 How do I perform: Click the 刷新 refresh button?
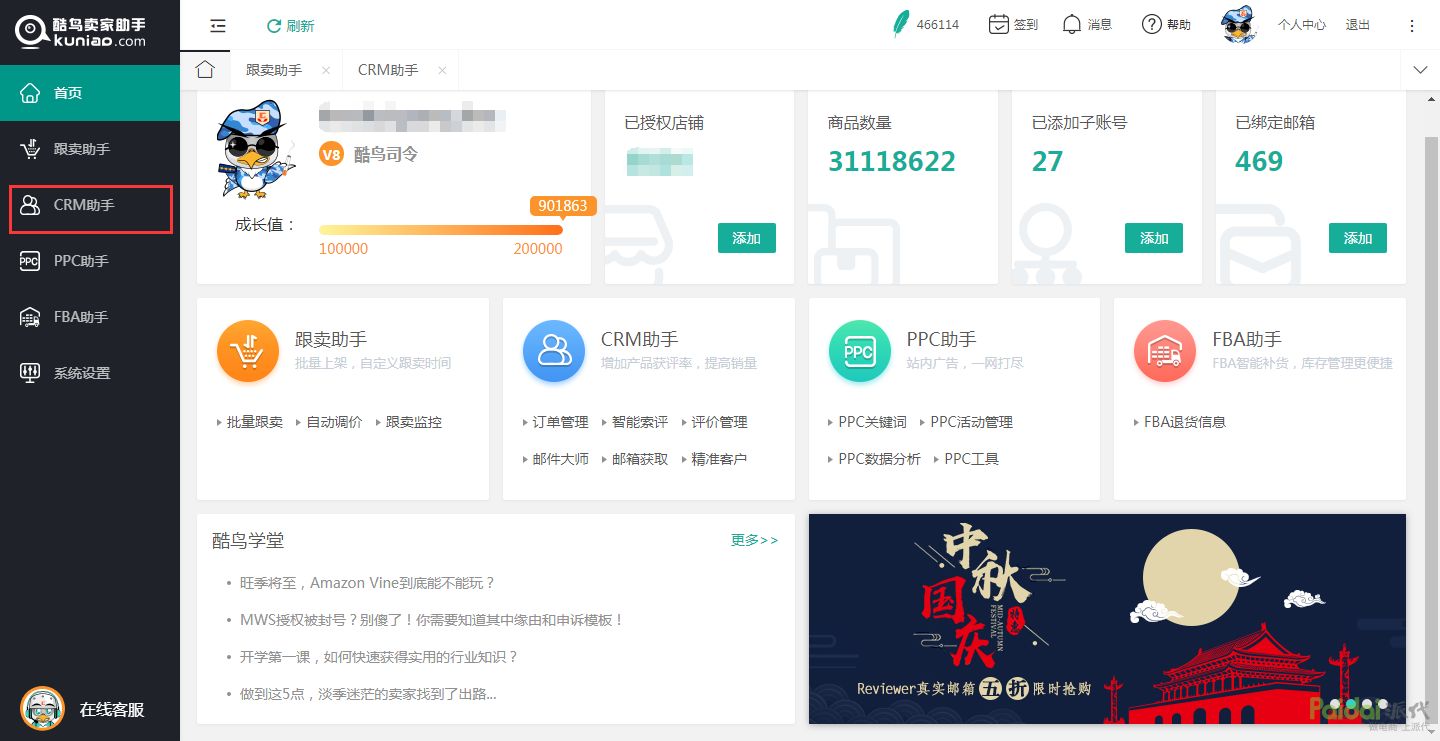click(290, 26)
